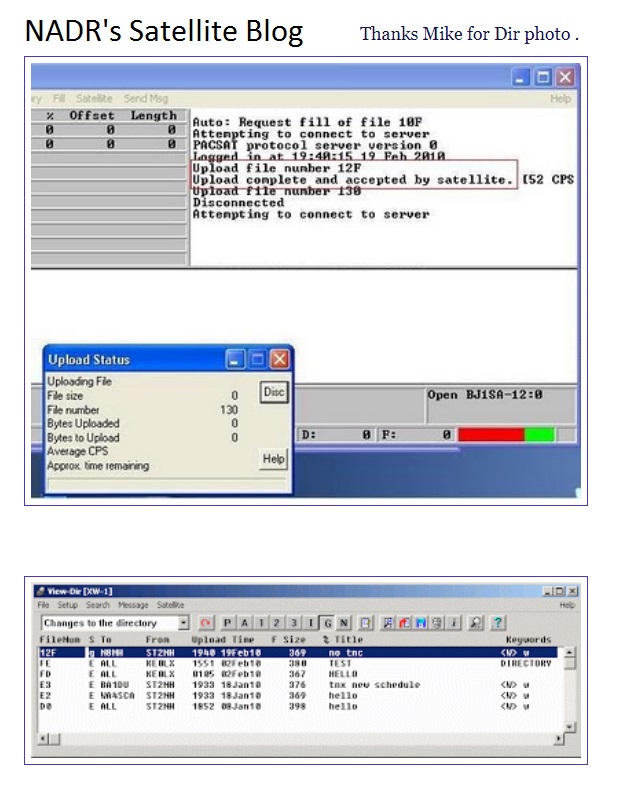Image resolution: width=624 pixels, height=789 pixels.
Task: Open the Send Msg menu in upper window
Action: click(146, 99)
